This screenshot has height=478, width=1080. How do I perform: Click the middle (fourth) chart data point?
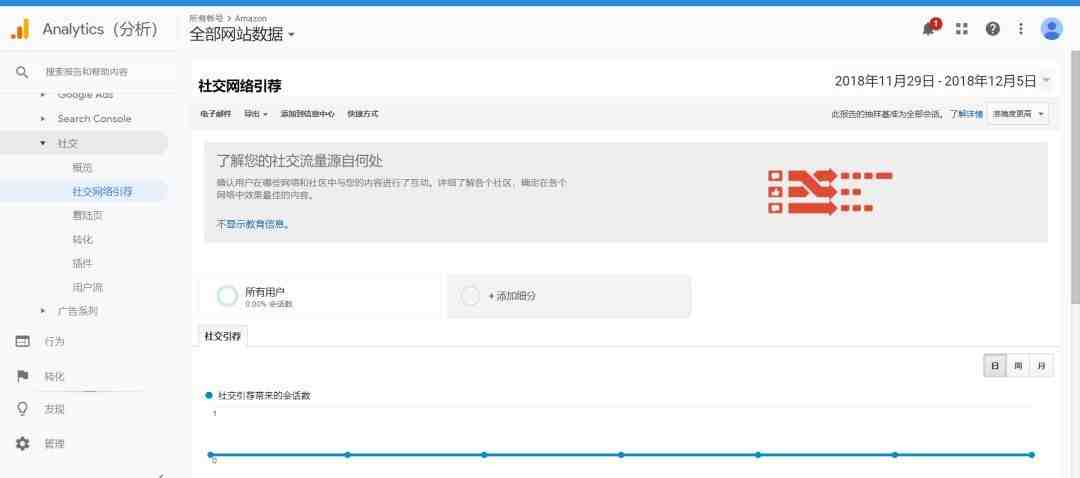pyautogui.click(x=621, y=455)
